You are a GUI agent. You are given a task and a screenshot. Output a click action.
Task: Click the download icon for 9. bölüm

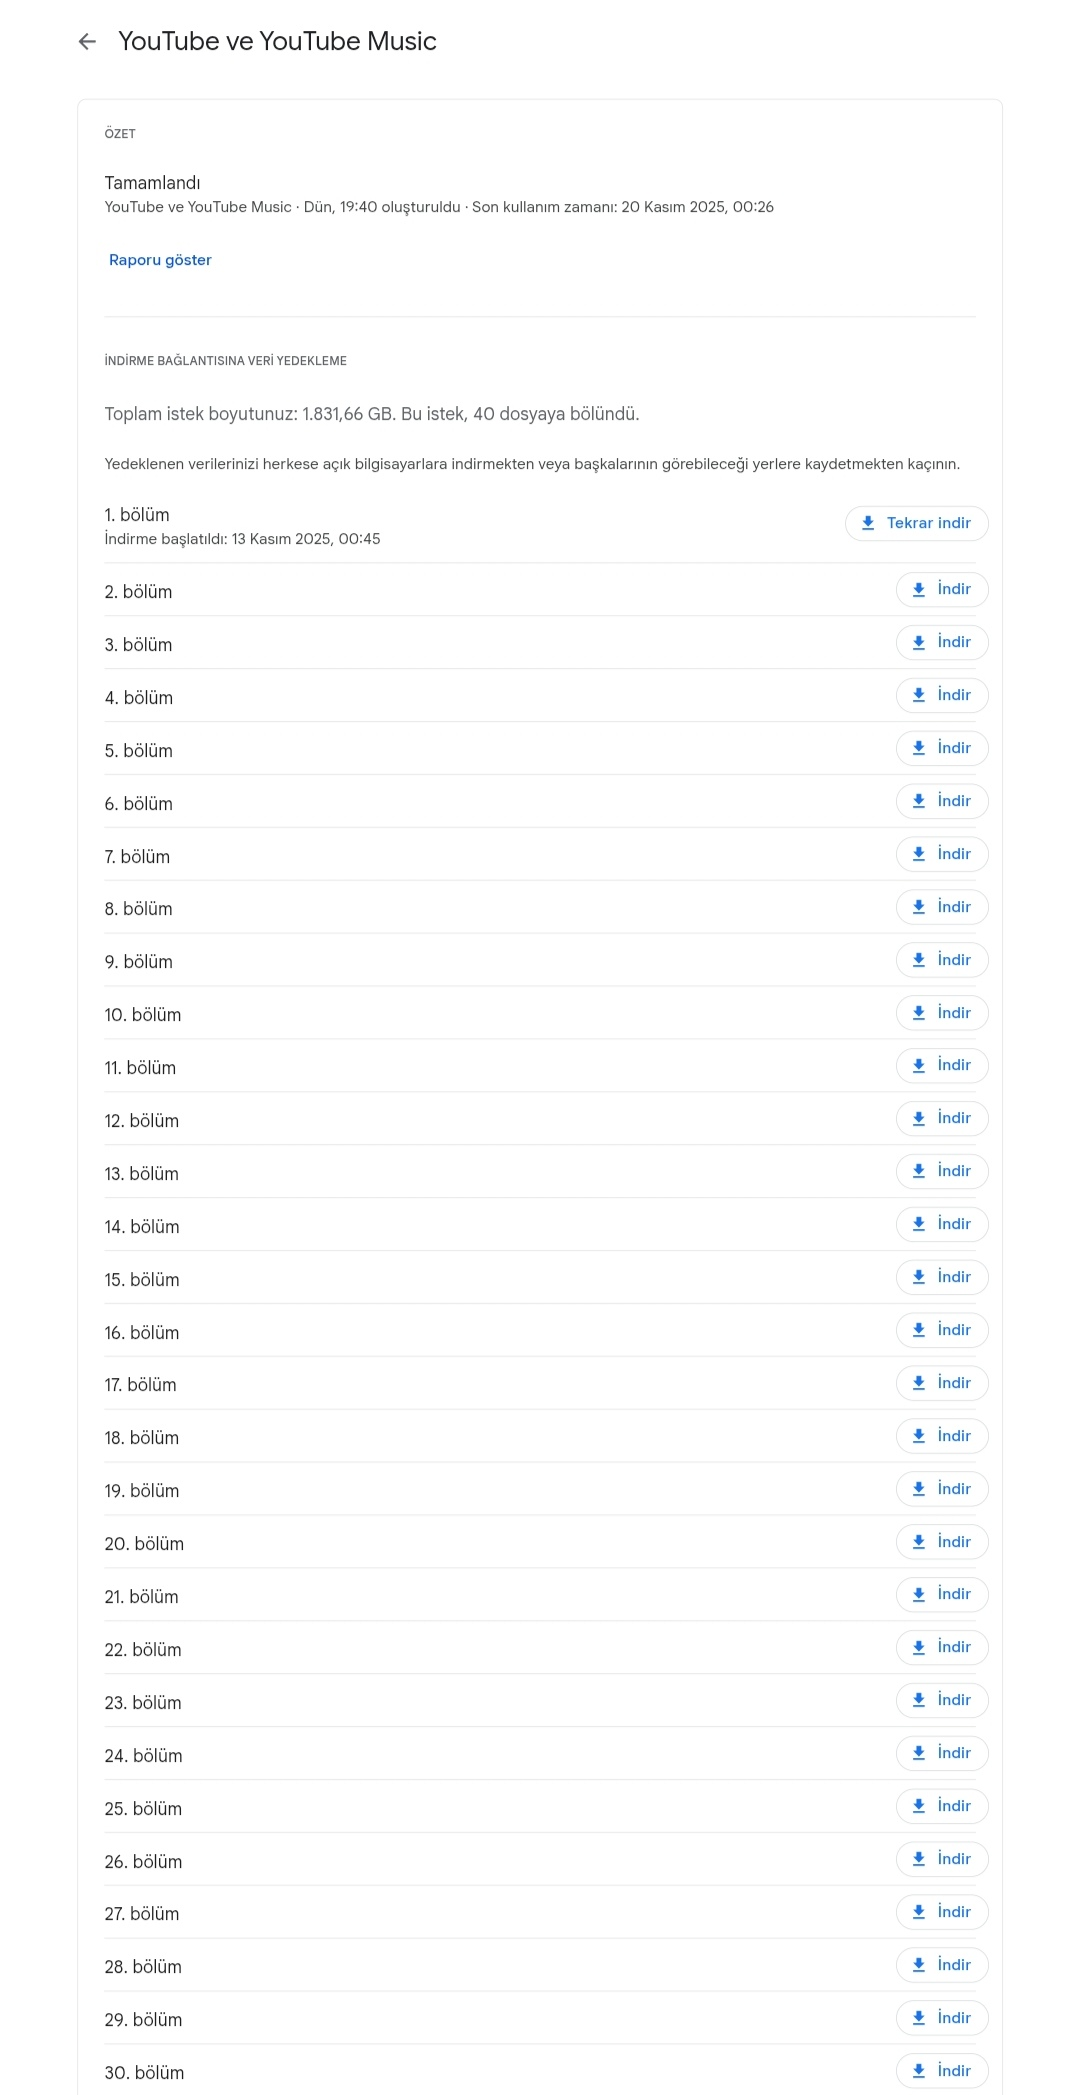pyautogui.click(x=919, y=960)
